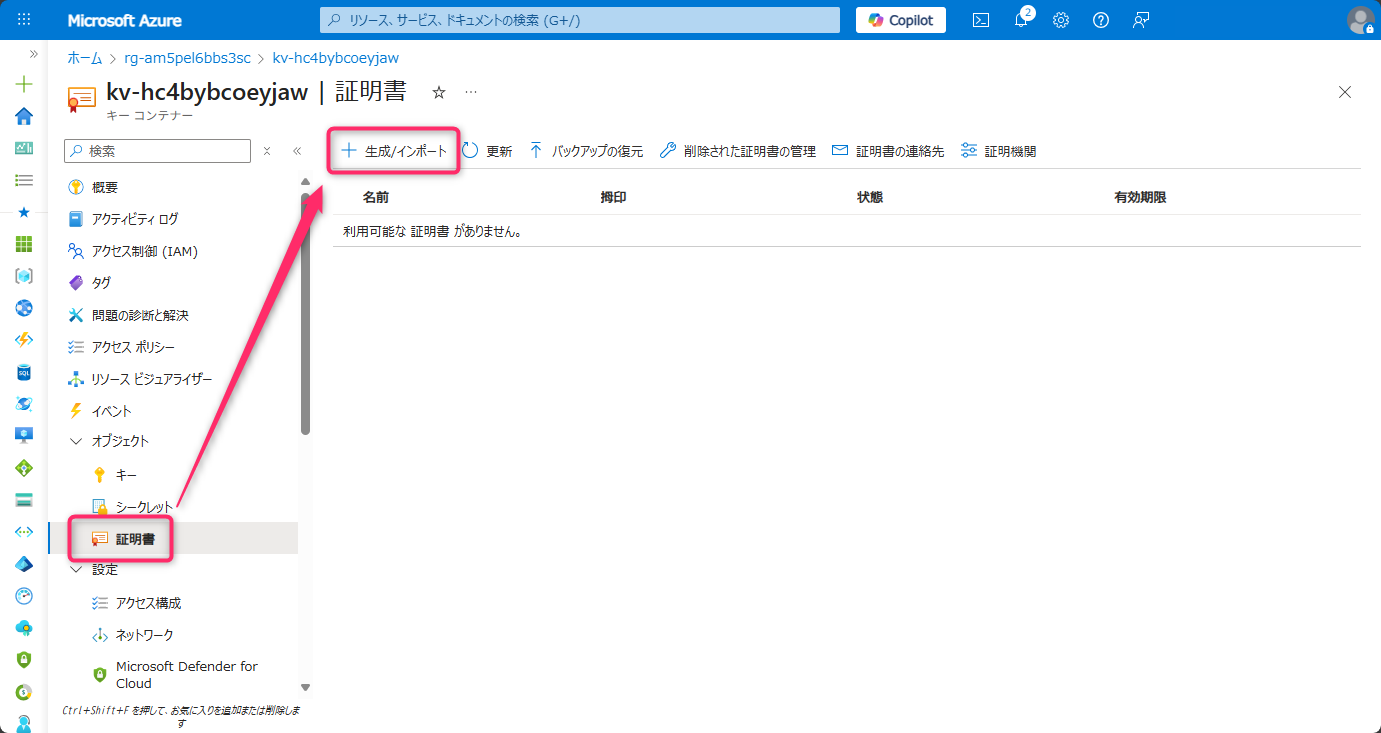Click the help question mark icon
This screenshot has width=1381, height=733.
(1101, 20)
